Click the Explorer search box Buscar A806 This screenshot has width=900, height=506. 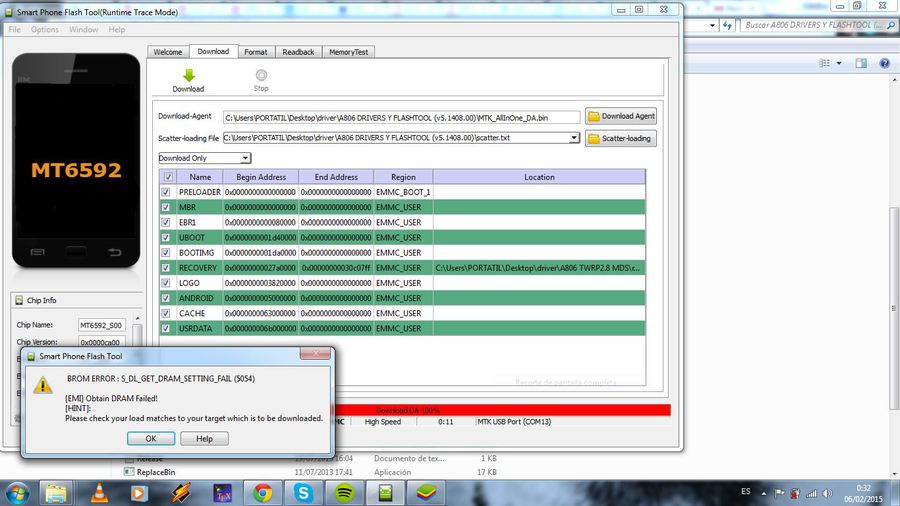pyautogui.click(x=819, y=25)
